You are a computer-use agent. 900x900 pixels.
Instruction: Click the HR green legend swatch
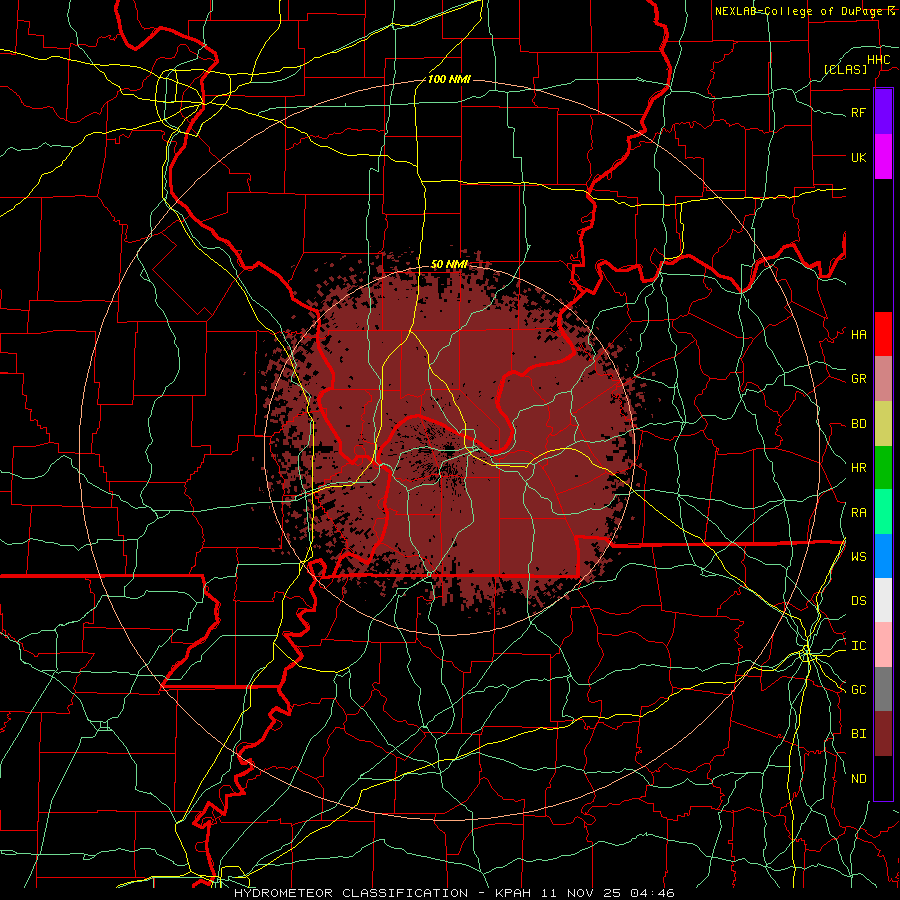tap(883, 468)
